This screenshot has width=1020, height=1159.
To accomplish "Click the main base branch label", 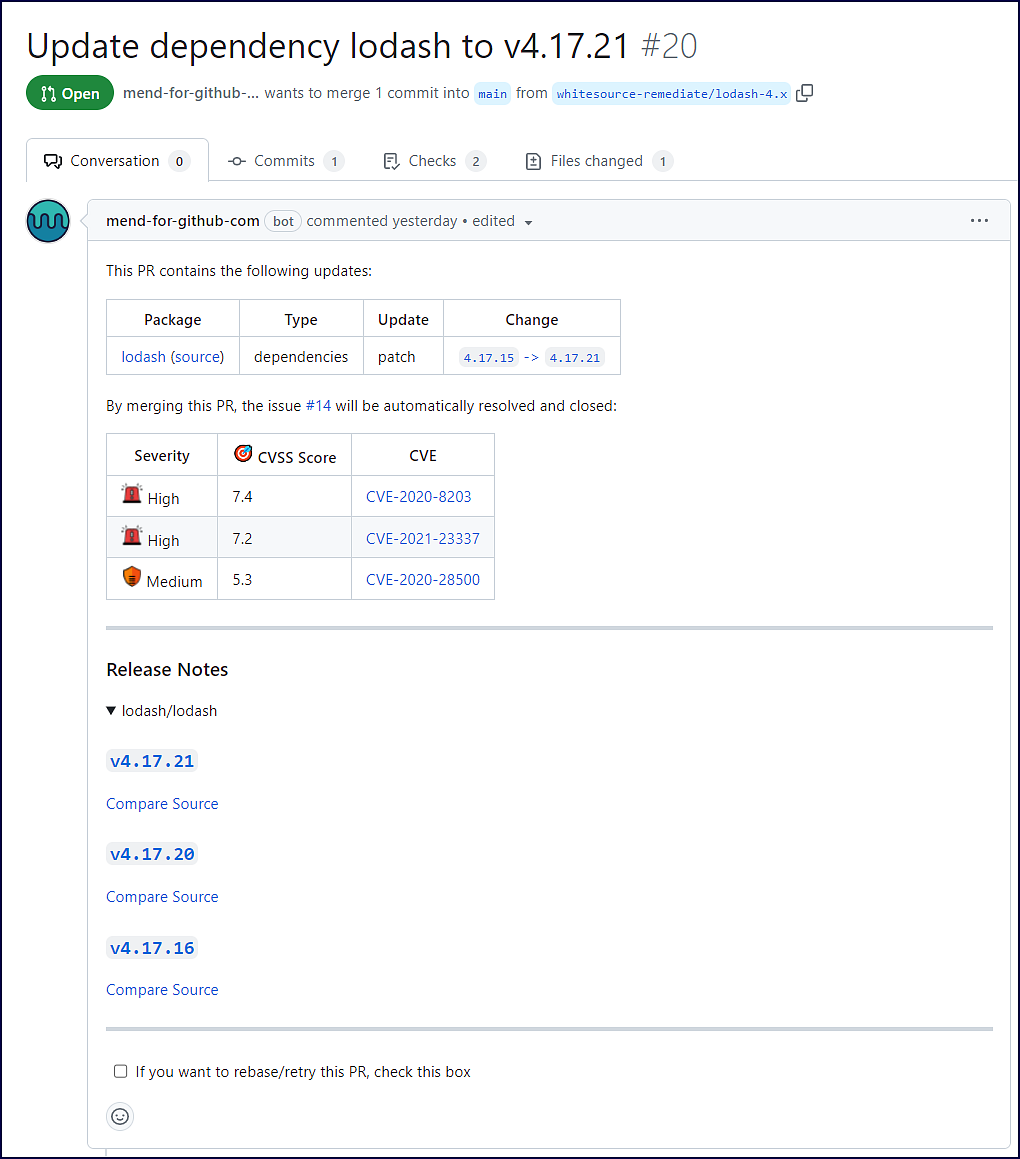I will 492,94.
